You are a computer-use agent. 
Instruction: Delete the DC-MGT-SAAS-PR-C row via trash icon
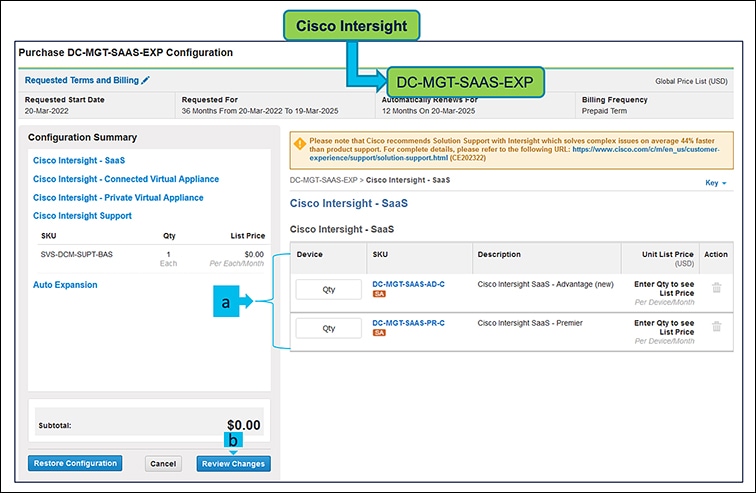point(716,326)
